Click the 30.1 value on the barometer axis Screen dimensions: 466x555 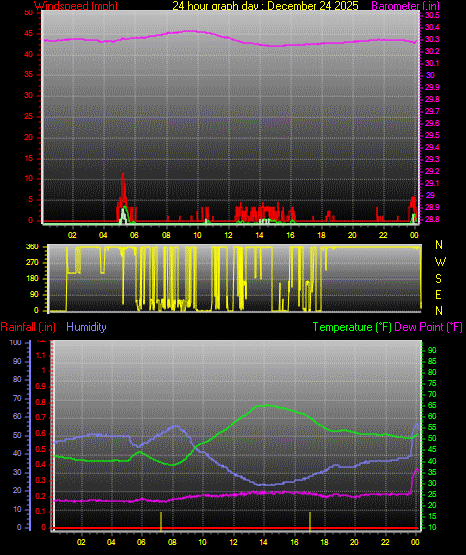(x=432, y=63)
